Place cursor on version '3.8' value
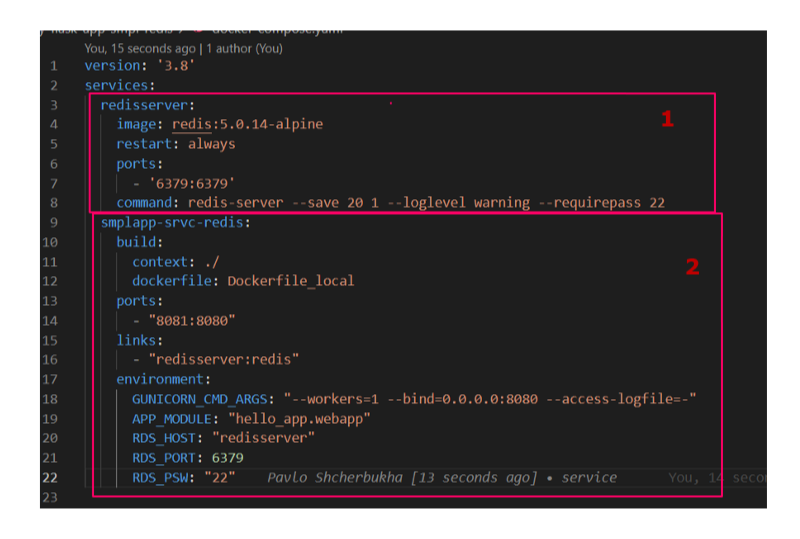 pyautogui.click(x=174, y=66)
